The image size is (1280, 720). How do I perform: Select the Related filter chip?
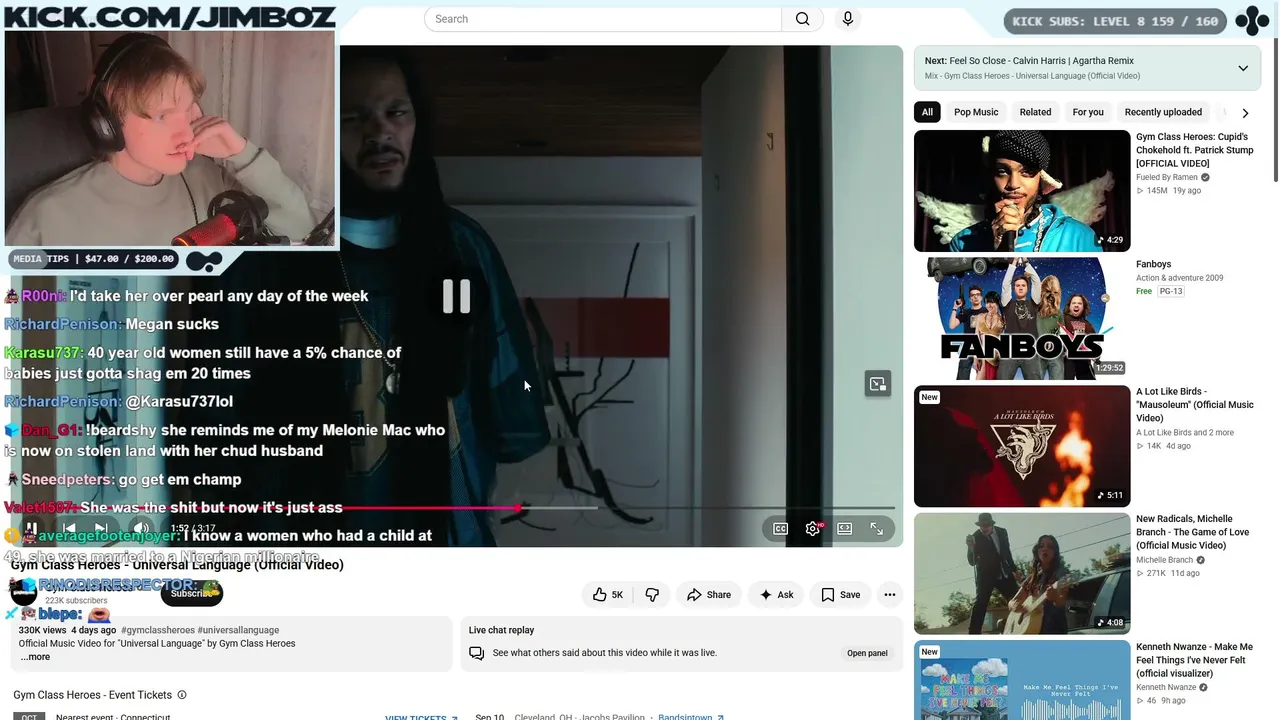coord(1035,112)
